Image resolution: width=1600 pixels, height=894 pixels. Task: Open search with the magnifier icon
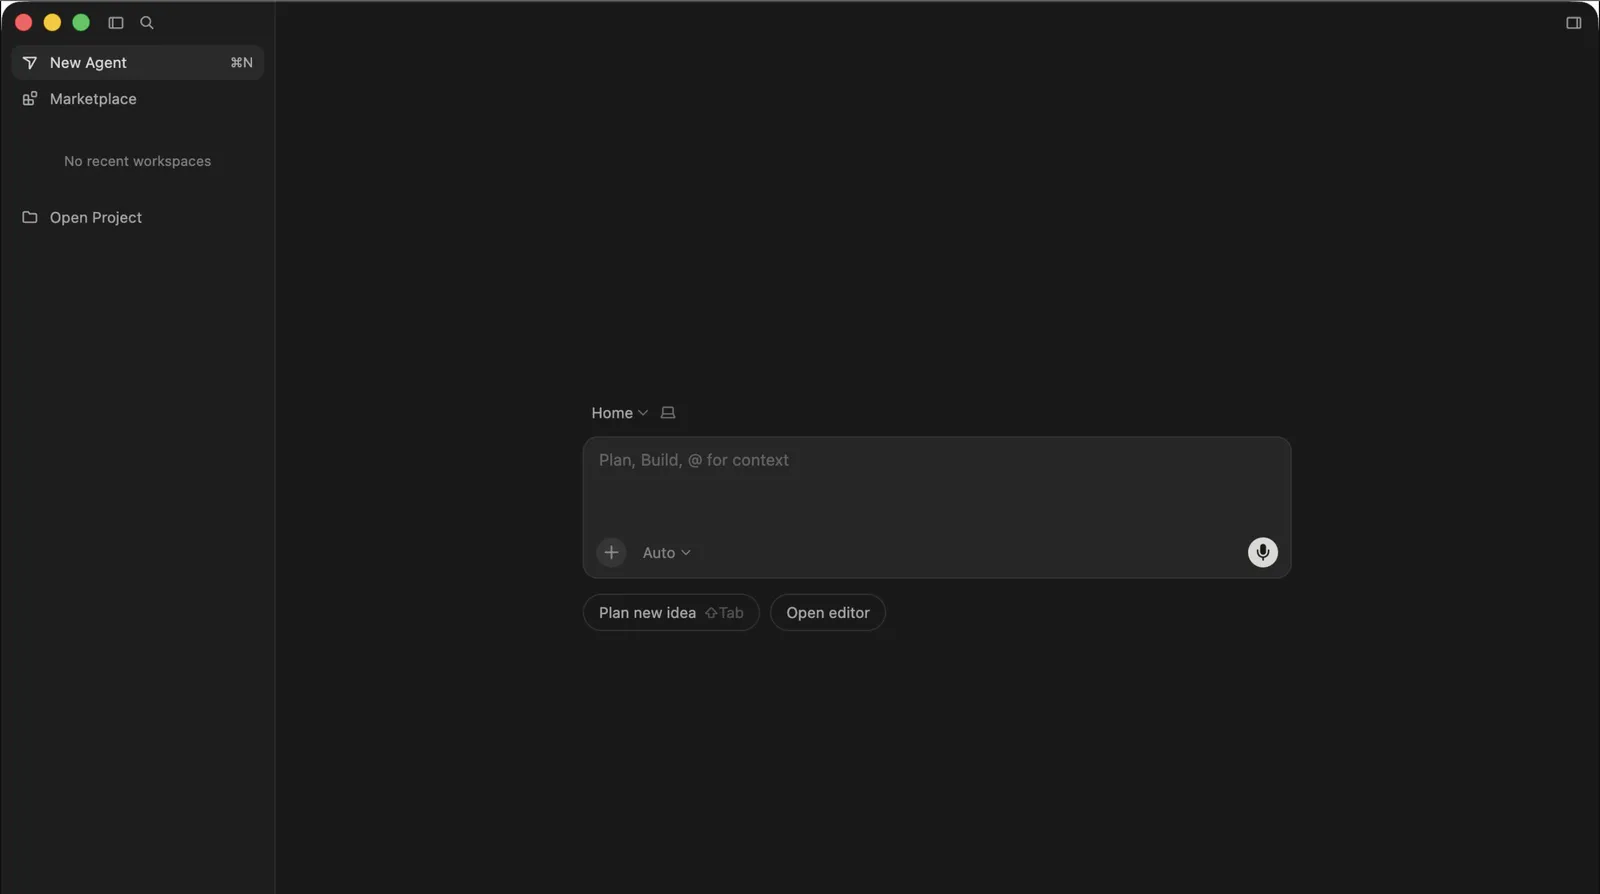[x=147, y=22]
